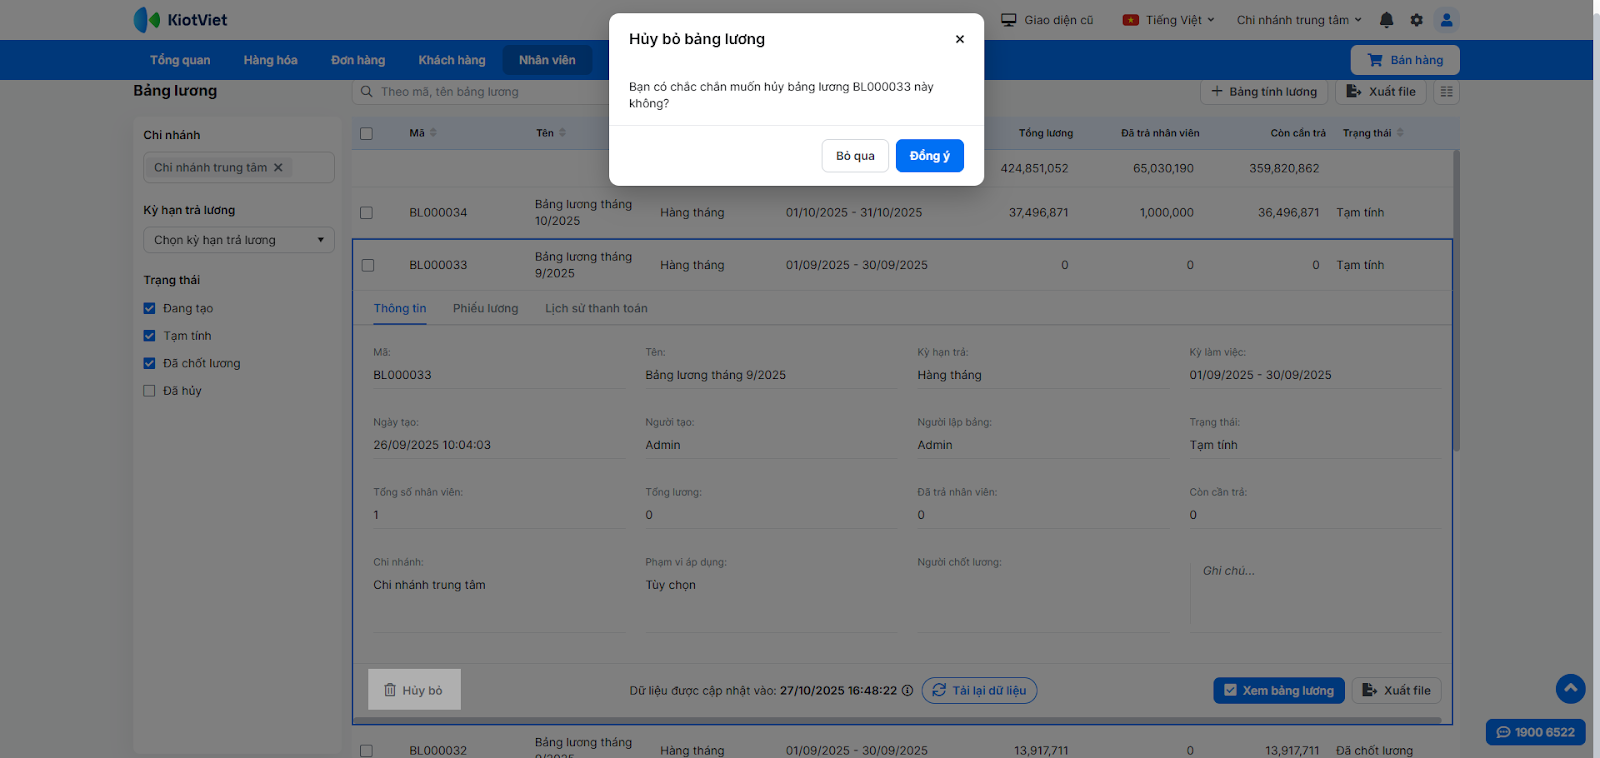The height and width of the screenshot is (758, 1600).
Task: Click the search magnifier icon
Action: click(x=367, y=92)
